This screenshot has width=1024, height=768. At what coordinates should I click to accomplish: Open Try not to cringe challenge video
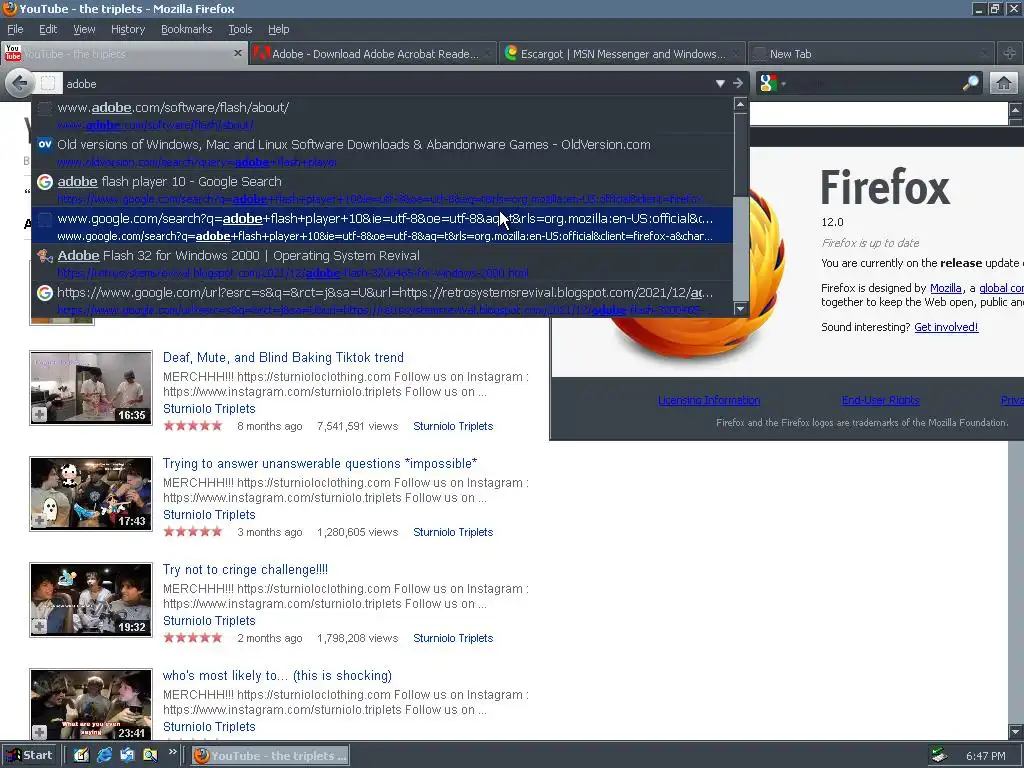[245, 569]
